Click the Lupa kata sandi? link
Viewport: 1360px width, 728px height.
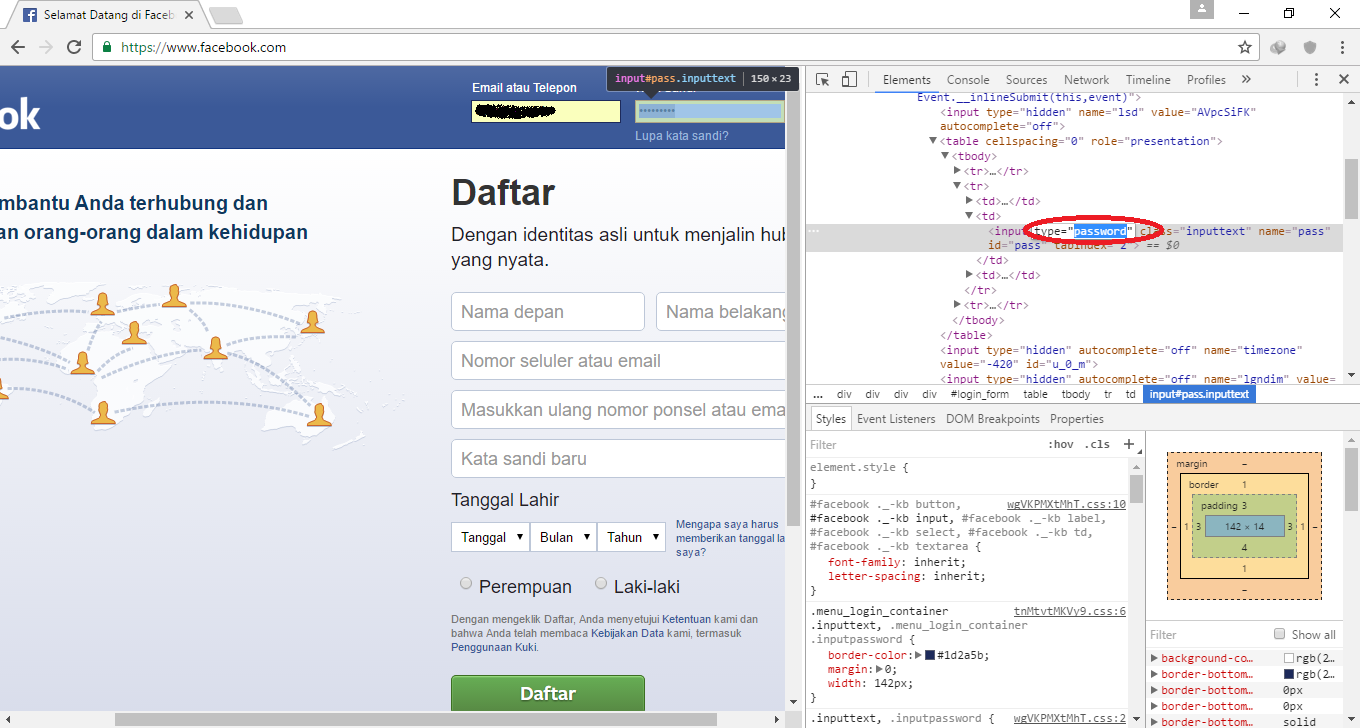point(682,136)
